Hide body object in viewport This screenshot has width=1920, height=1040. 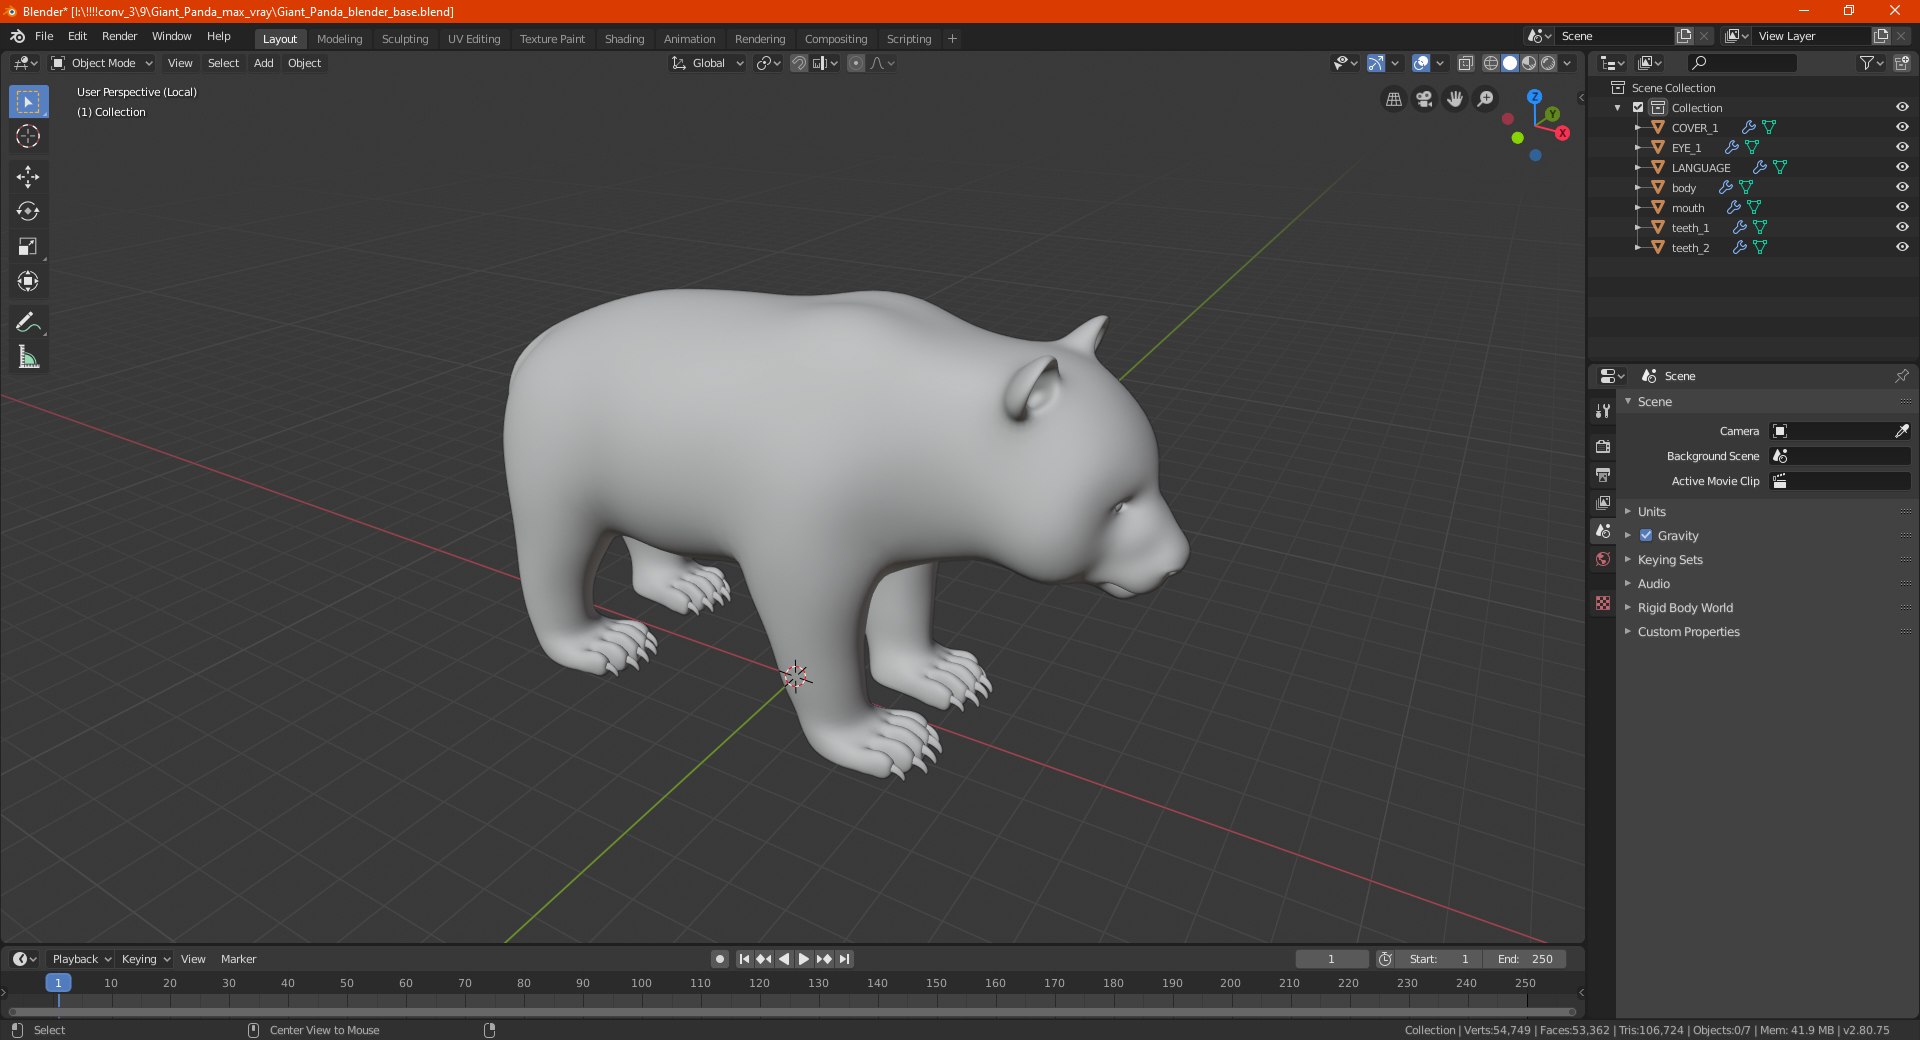click(x=1902, y=187)
